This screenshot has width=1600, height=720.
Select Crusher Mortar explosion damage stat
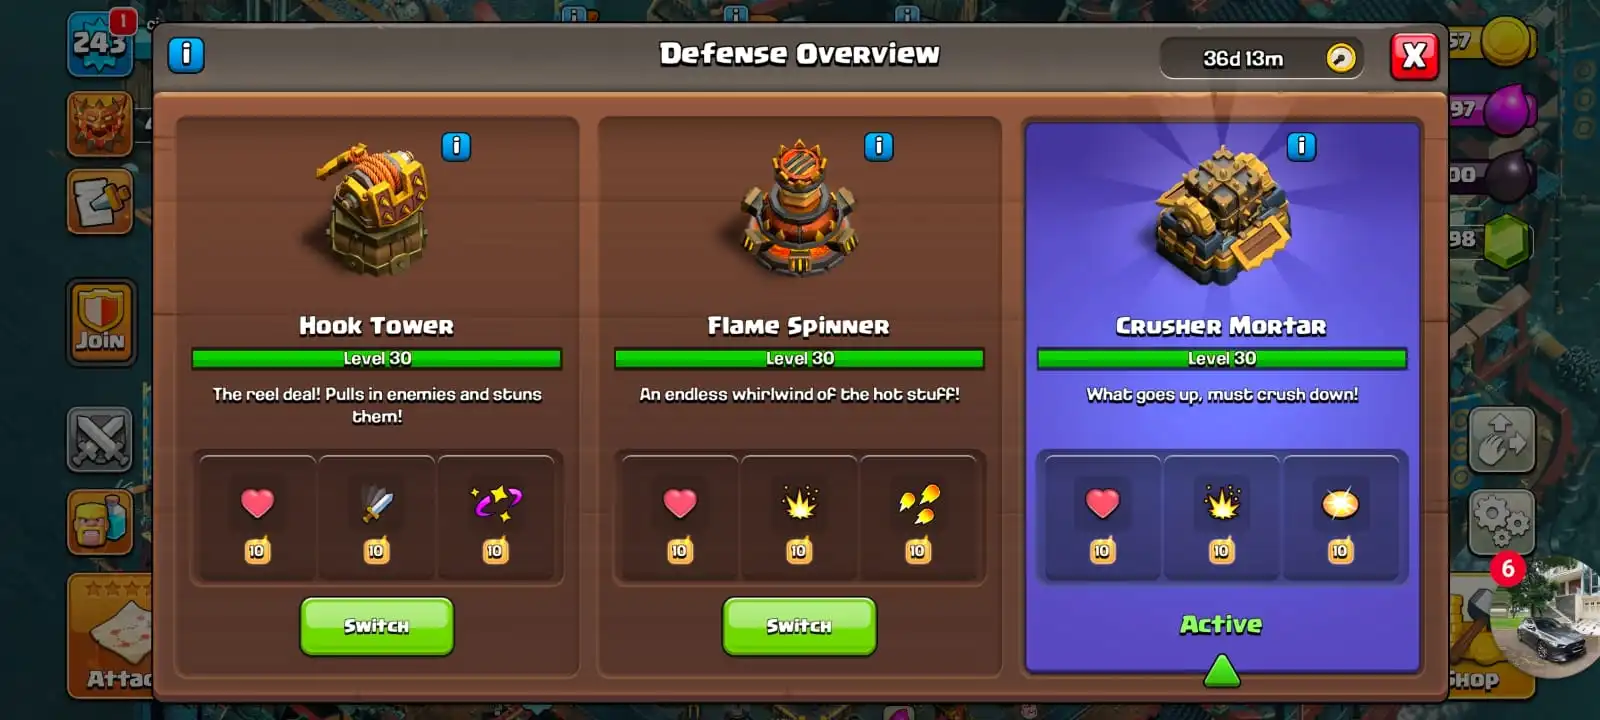point(1221,518)
